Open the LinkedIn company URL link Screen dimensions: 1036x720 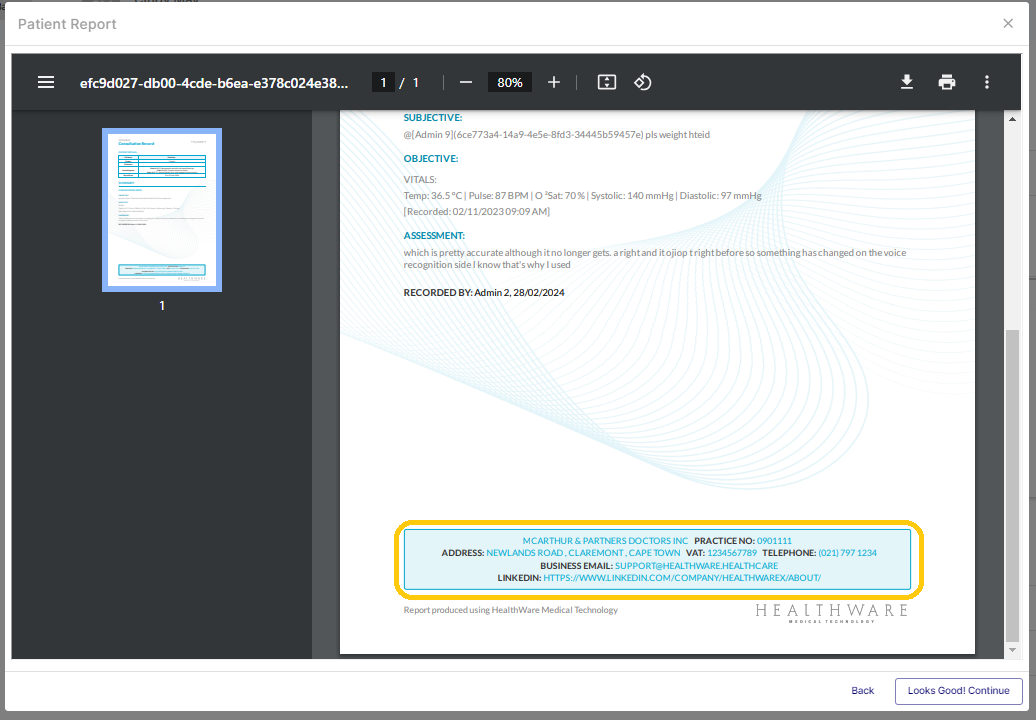click(682, 578)
